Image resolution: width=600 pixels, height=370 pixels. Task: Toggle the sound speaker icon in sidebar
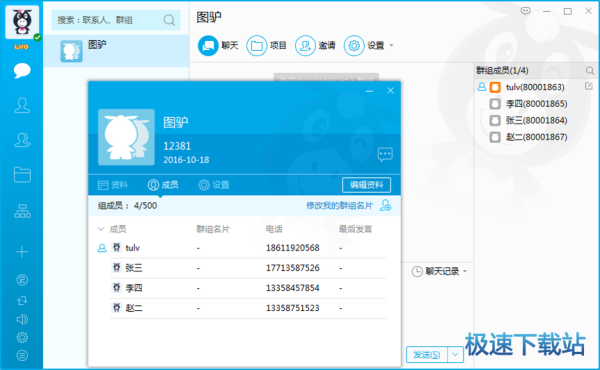(x=22, y=319)
